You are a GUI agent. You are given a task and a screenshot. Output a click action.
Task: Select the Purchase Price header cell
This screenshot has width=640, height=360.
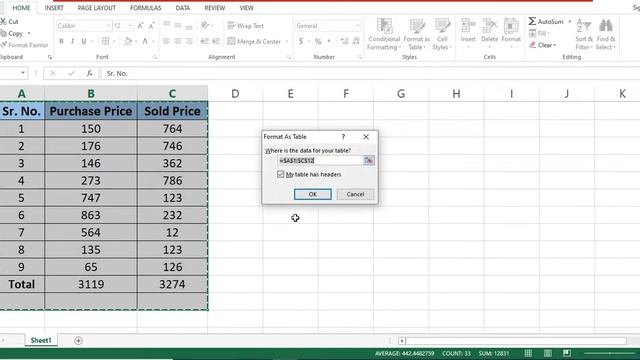(91, 111)
